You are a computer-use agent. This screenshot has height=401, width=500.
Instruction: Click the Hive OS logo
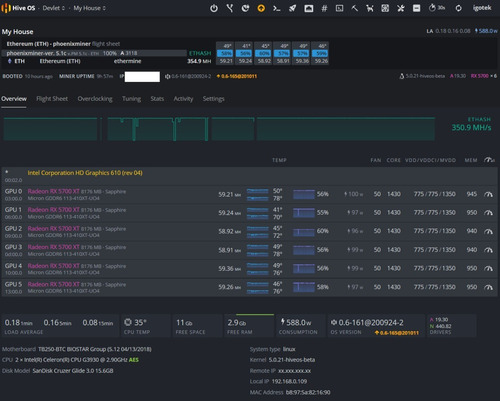pyautogui.click(x=18, y=8)
